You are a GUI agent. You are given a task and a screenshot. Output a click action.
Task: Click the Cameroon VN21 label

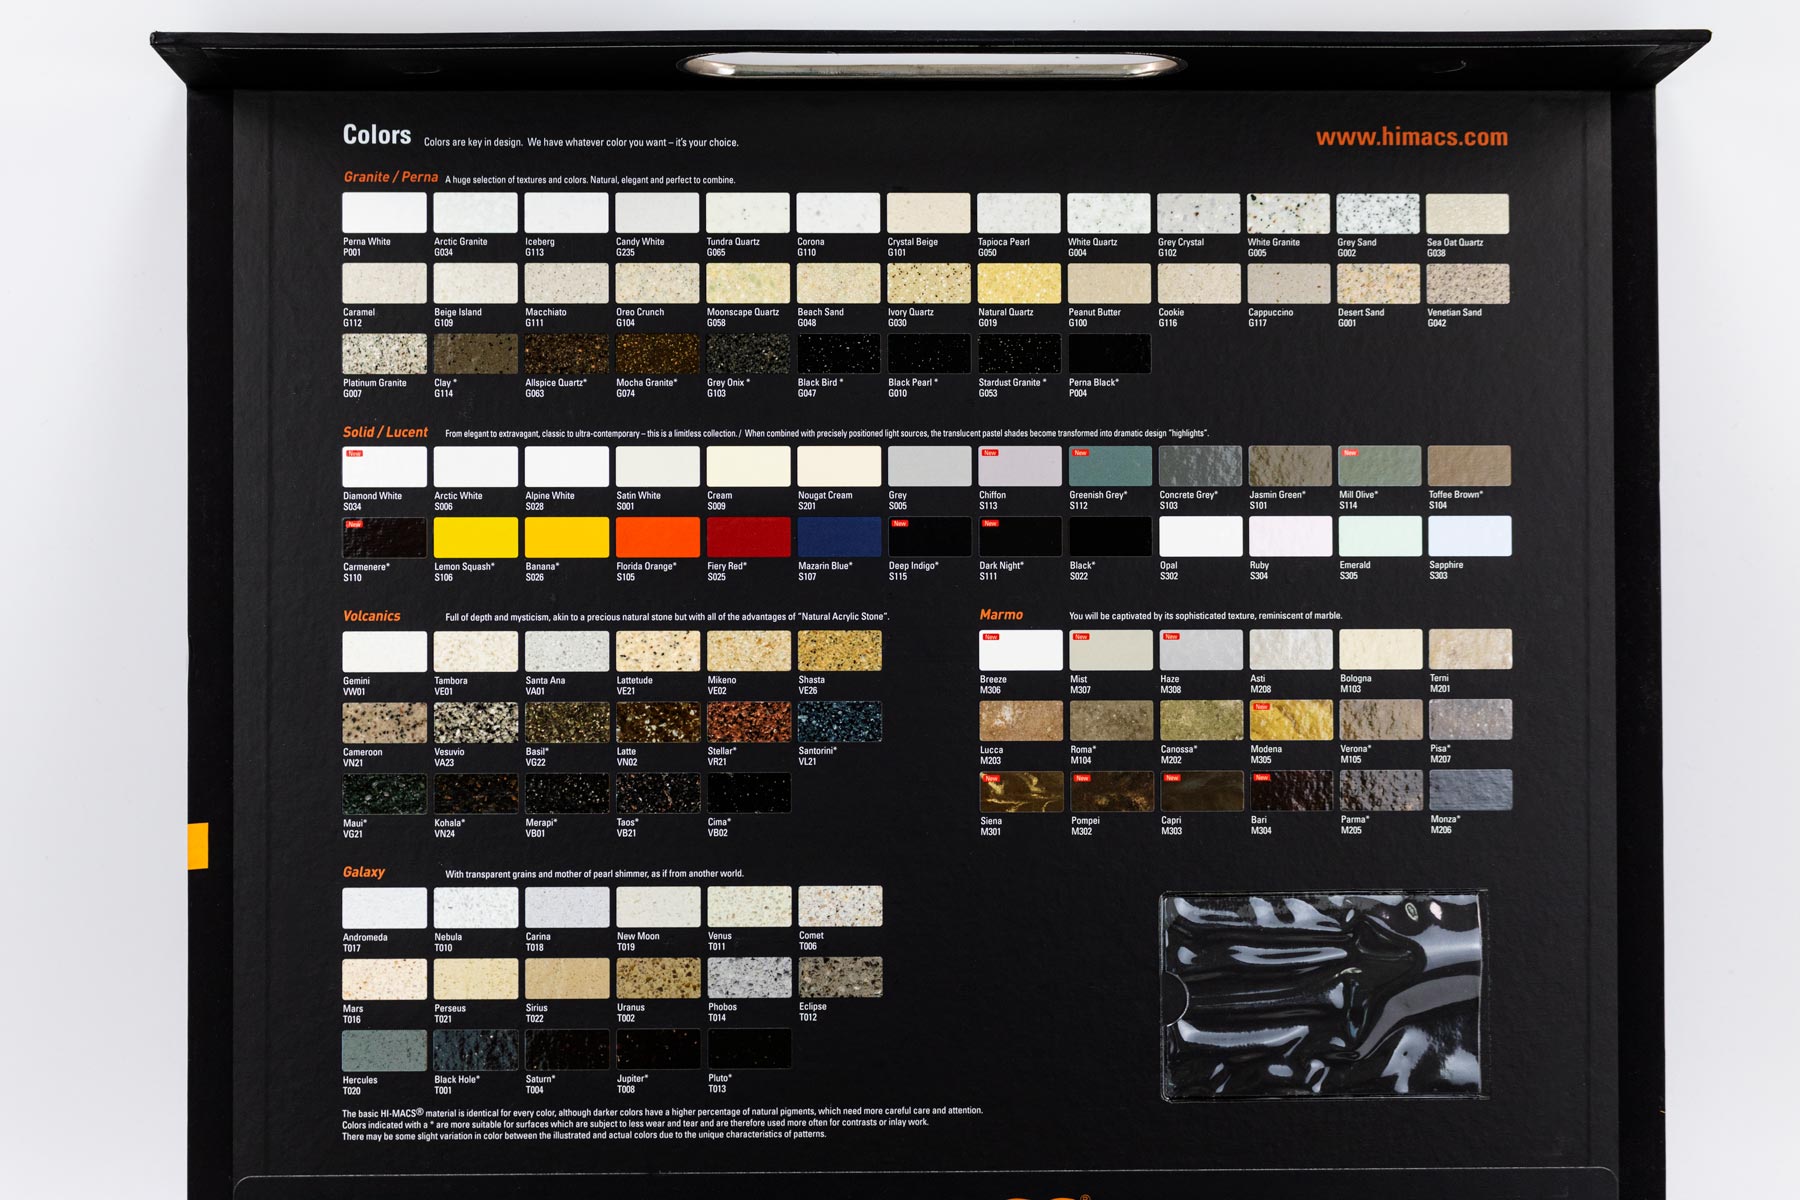click(362, 757)
